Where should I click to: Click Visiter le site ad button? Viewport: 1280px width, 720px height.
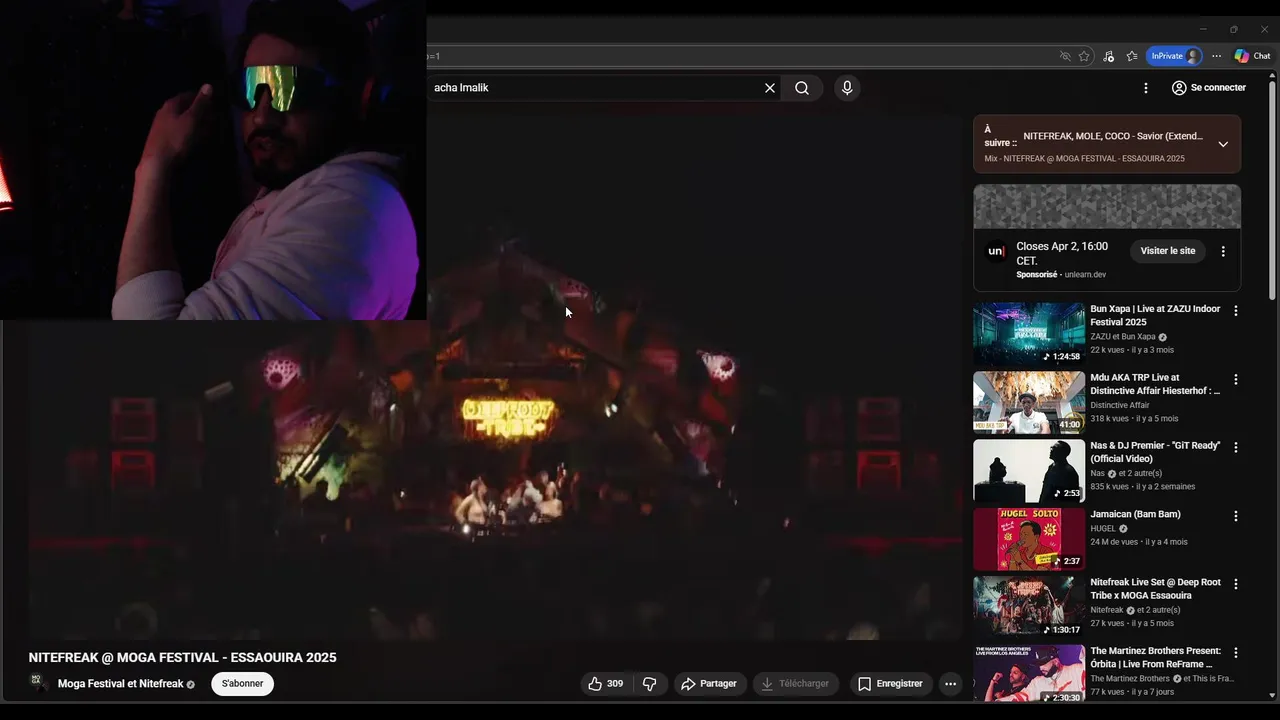1167,251
